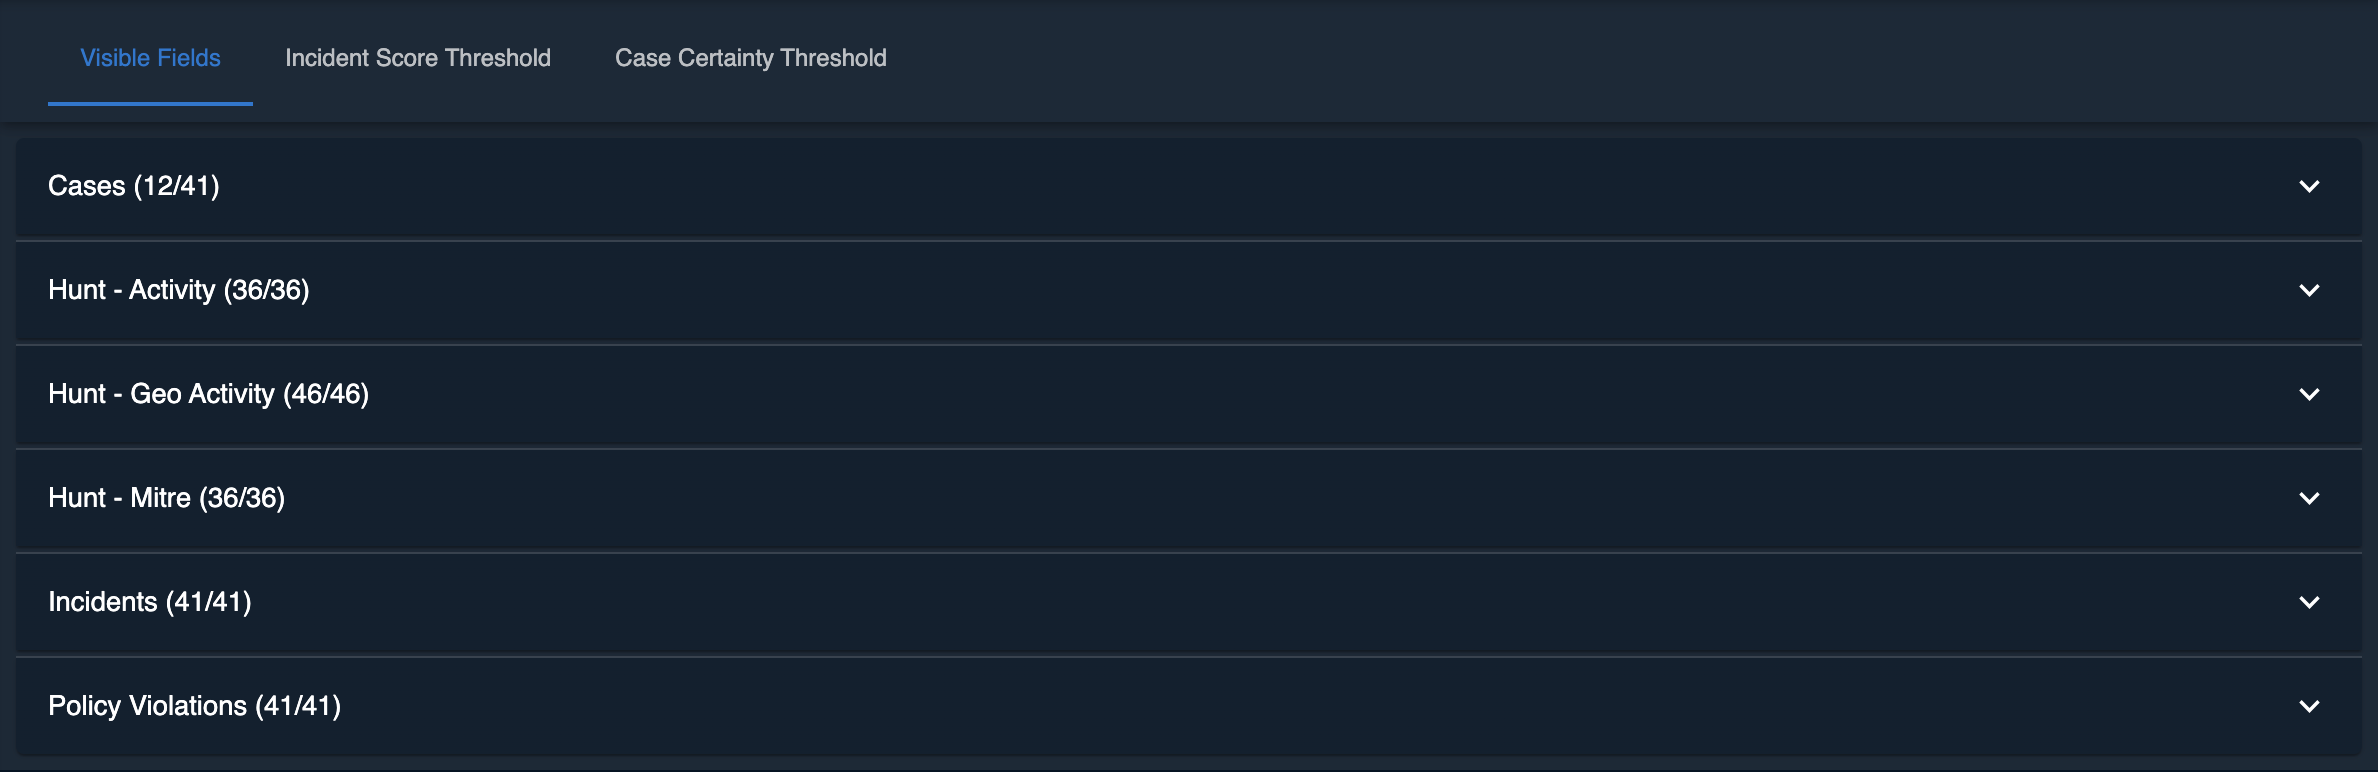Click the (46/46) count for Geo Activity
Image resolution: width=2378 pixels, height=772 pixels.
click(326, 394)
